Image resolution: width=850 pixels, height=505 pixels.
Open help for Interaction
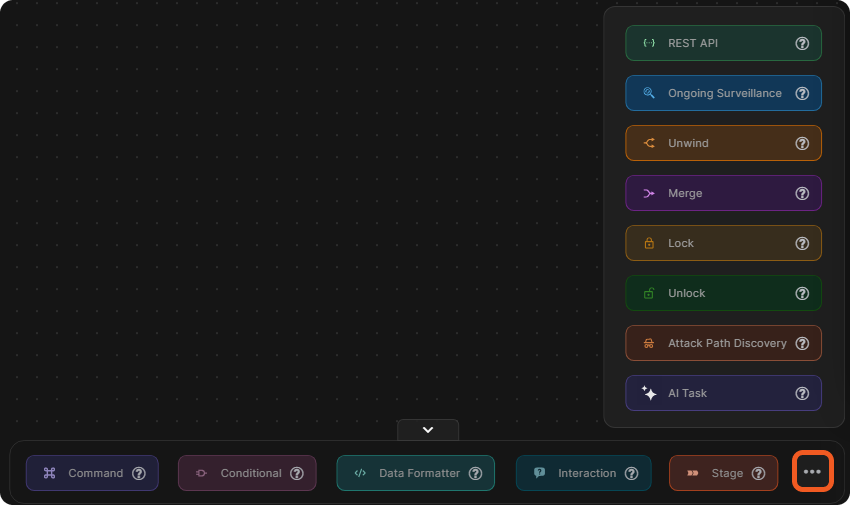click(x=631, y=473)
